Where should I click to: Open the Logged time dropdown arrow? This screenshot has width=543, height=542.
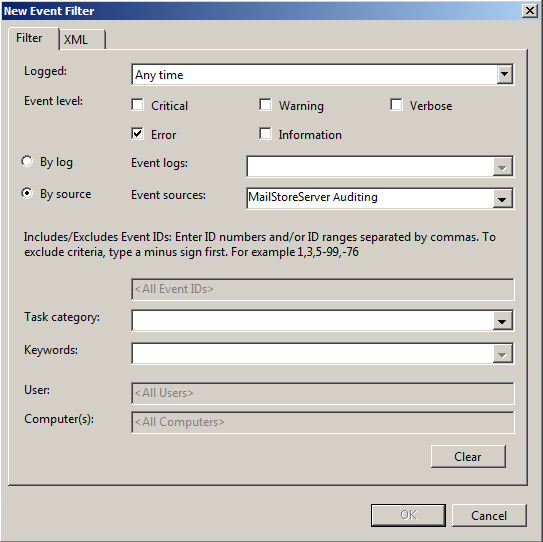(504, 74)
